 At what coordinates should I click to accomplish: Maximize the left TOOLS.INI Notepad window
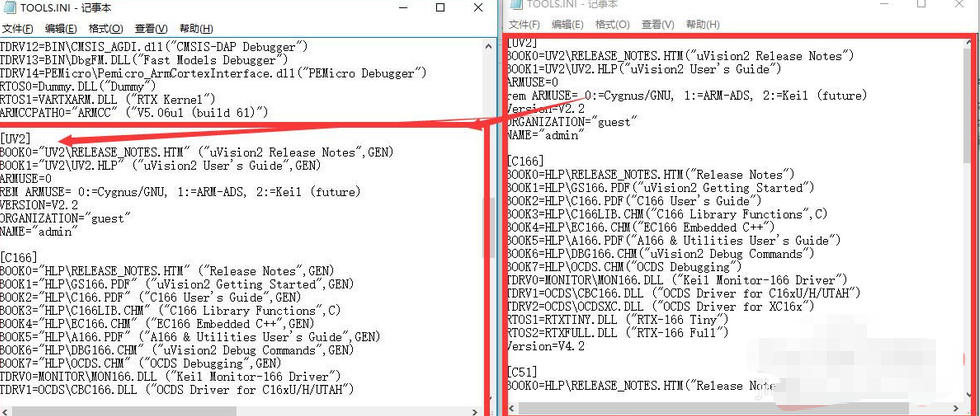[x=441, y=7]
